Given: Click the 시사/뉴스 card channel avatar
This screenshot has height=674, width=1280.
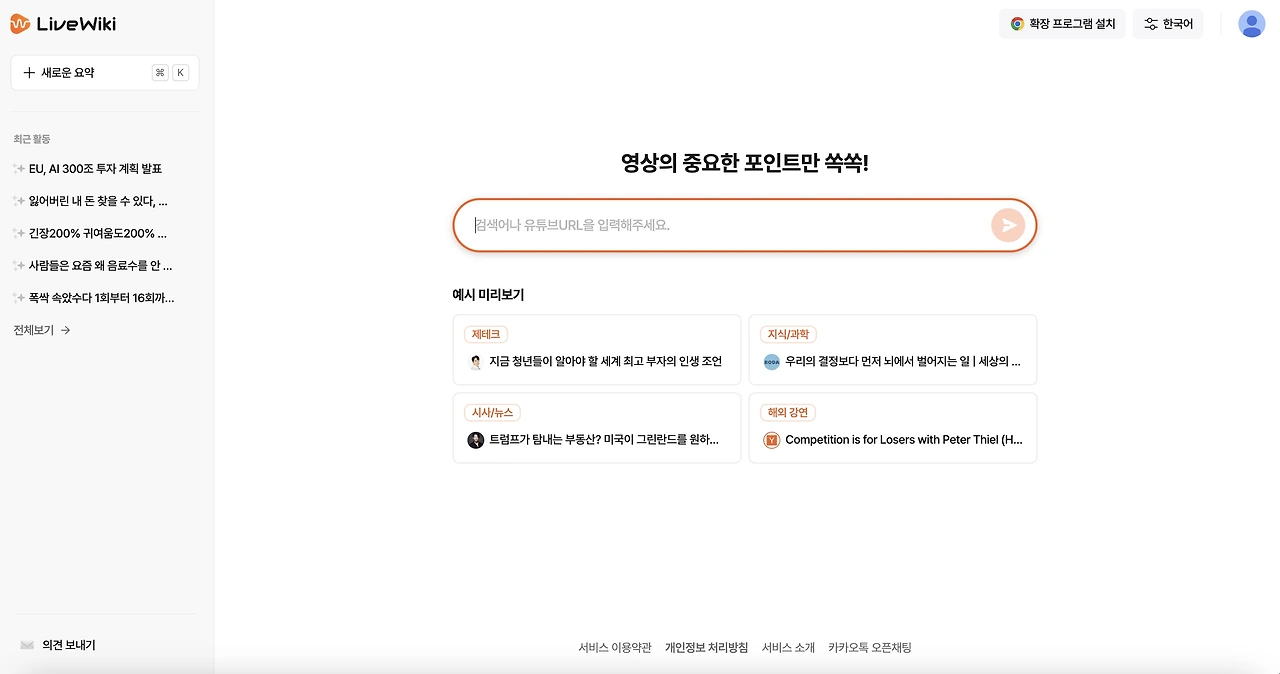Looking at the screenshot, I should 475,440.
